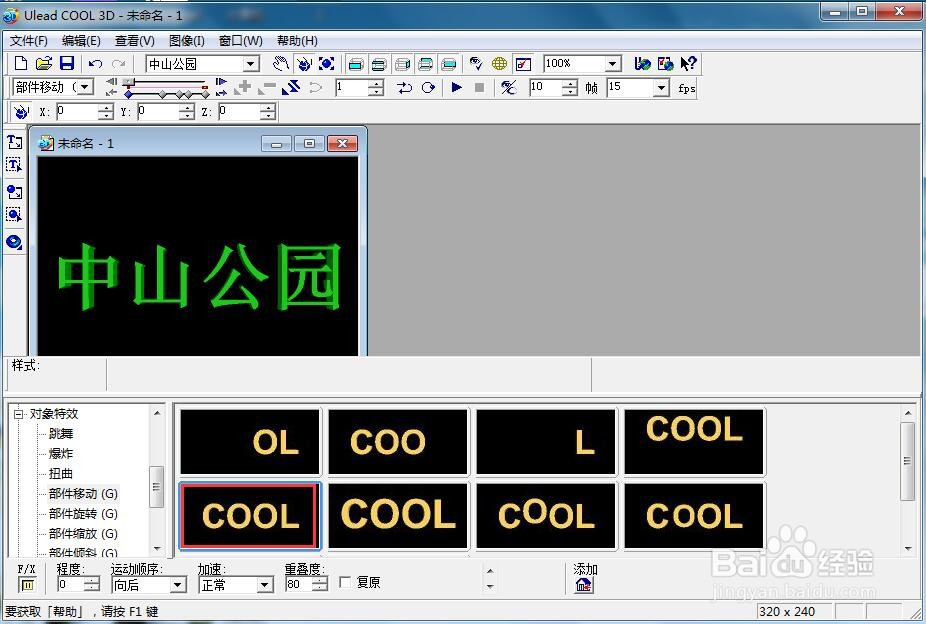The width and height of the screenshot is (926, 624).
Task: Toggle the smooth-motion icon left of the 10 field
Action: pos(508,87)
